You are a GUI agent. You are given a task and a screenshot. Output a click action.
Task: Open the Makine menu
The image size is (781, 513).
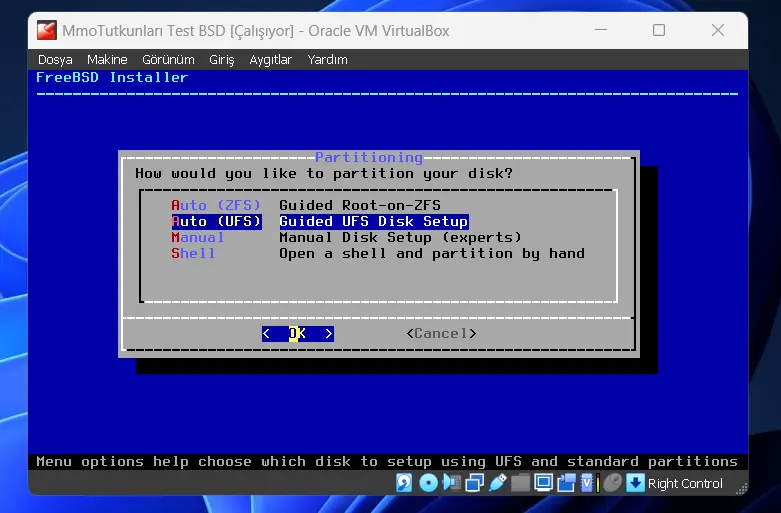click(x=107, y=60)
